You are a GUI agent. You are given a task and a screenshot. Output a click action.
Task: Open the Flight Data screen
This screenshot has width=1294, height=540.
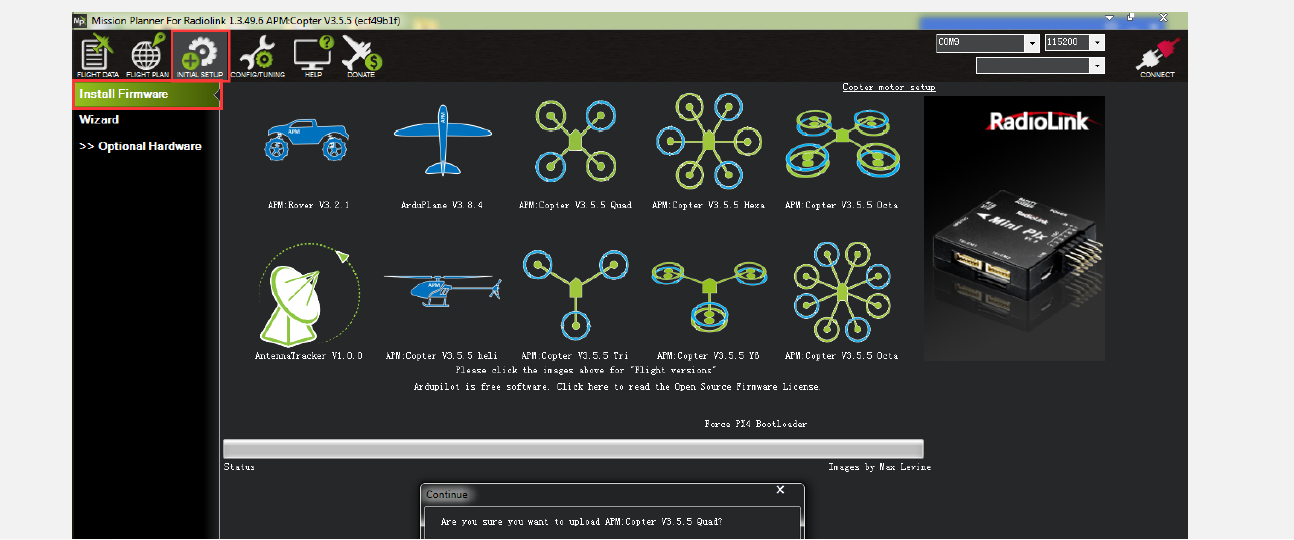pyautogui.click(x=98, y=56)
